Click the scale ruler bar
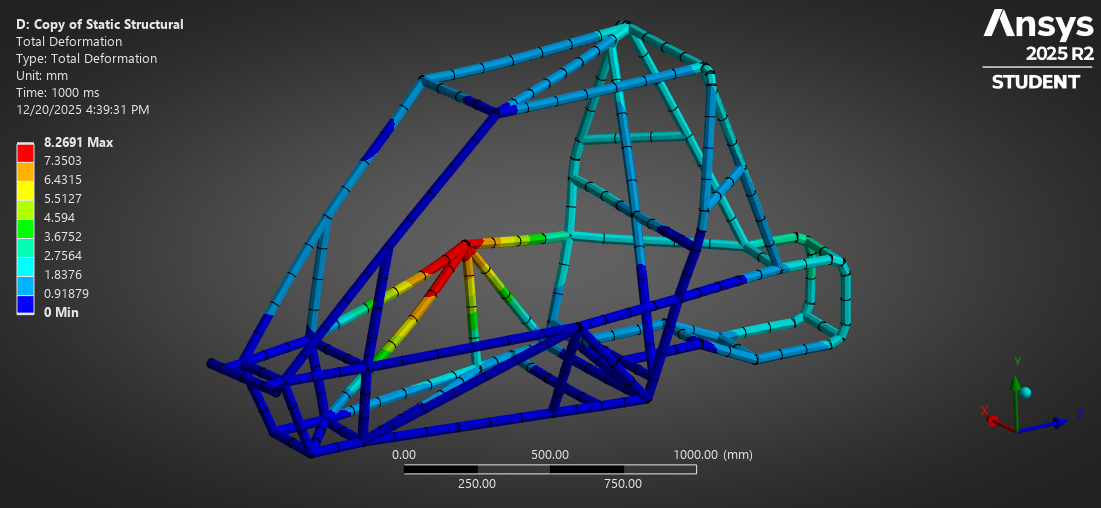 tap(550, 469)
